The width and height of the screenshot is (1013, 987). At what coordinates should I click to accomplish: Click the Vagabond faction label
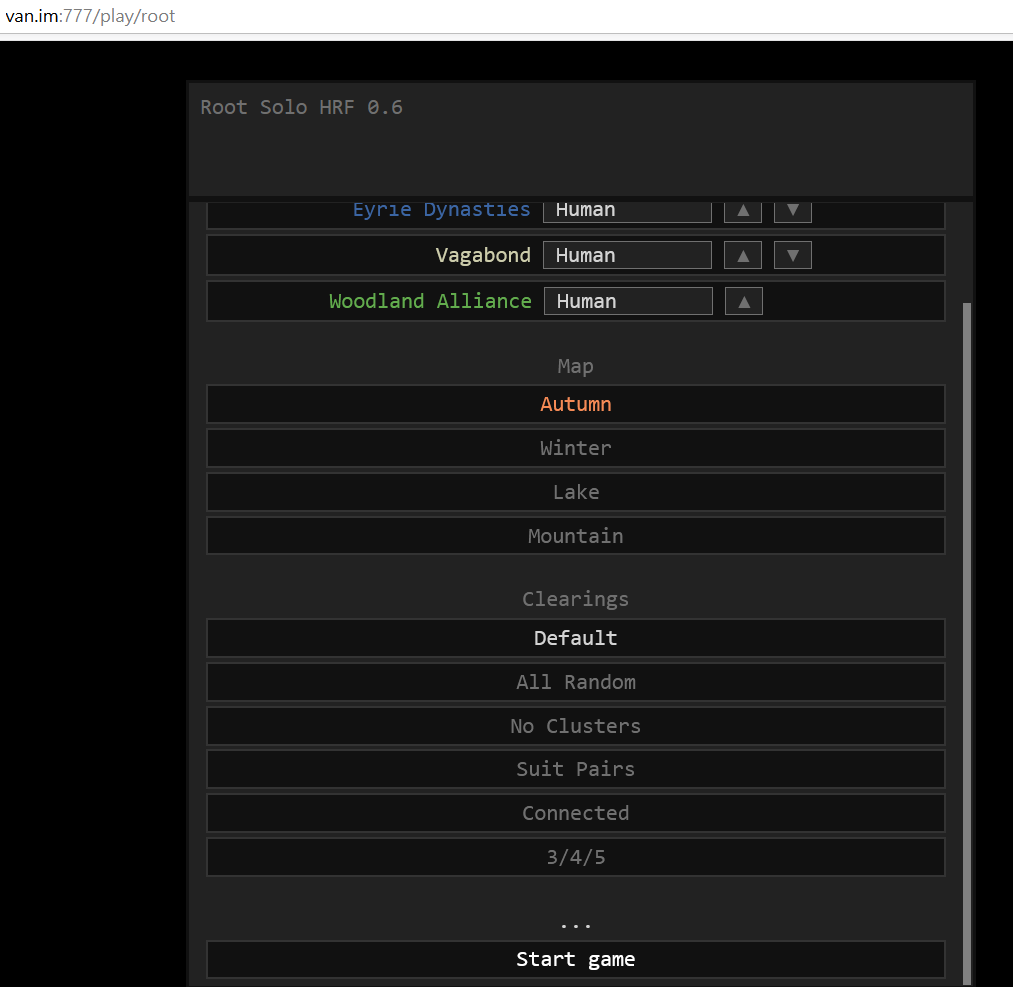pos(483,255)
